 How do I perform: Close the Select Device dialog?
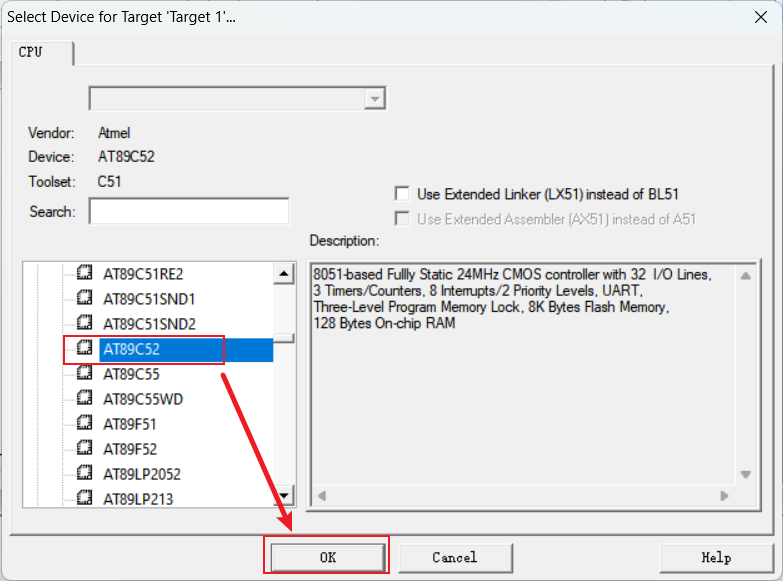coord(761,17)
